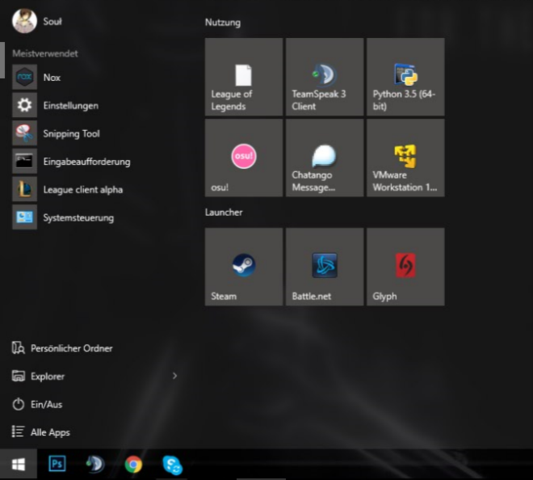The height and width of the screenshot is (480, 533).
Task: Click the Windows Start button
Action: 18,464
